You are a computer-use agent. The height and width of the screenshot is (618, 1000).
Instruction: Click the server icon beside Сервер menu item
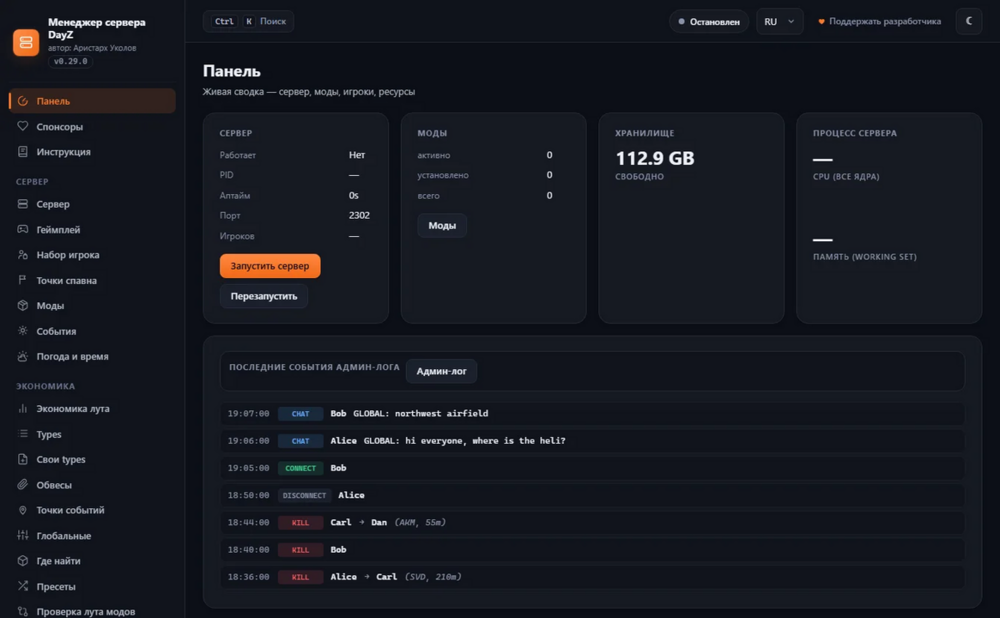[23, 204]
